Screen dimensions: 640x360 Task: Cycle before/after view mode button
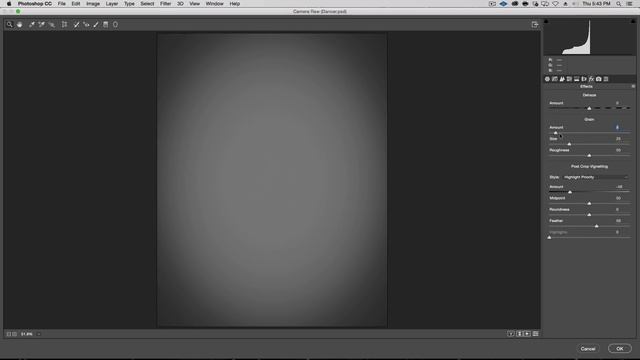[x=511, y=334]
